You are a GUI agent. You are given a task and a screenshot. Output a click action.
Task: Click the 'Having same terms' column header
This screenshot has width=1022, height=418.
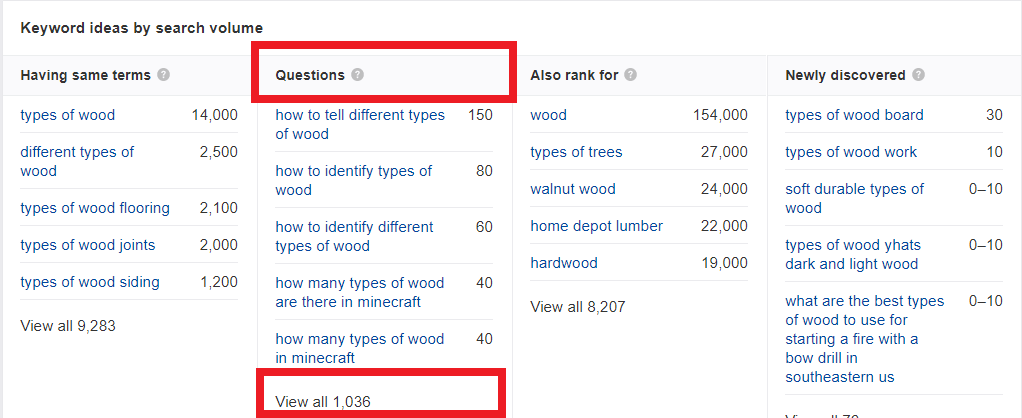(85, 75)
